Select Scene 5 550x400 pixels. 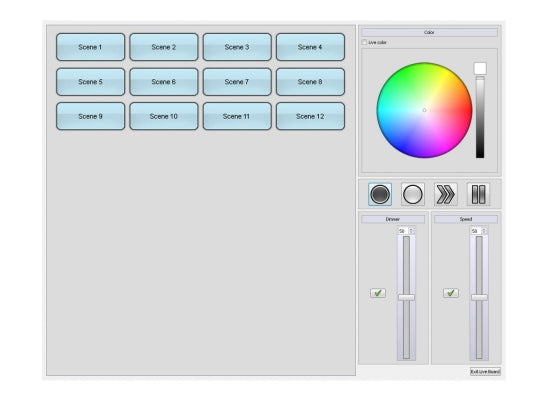[90, 82]
